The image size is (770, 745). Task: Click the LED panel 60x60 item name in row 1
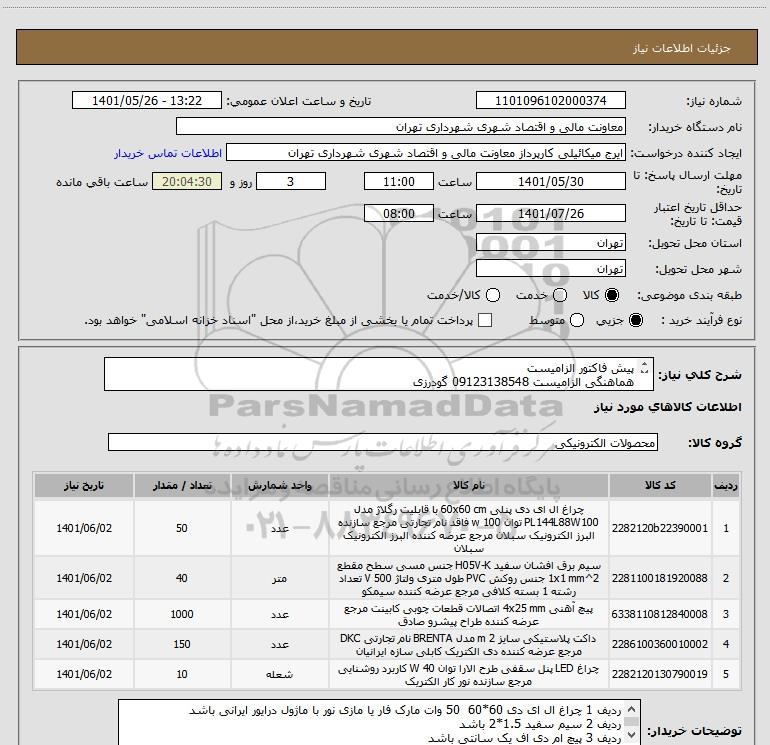coord(468,528)
